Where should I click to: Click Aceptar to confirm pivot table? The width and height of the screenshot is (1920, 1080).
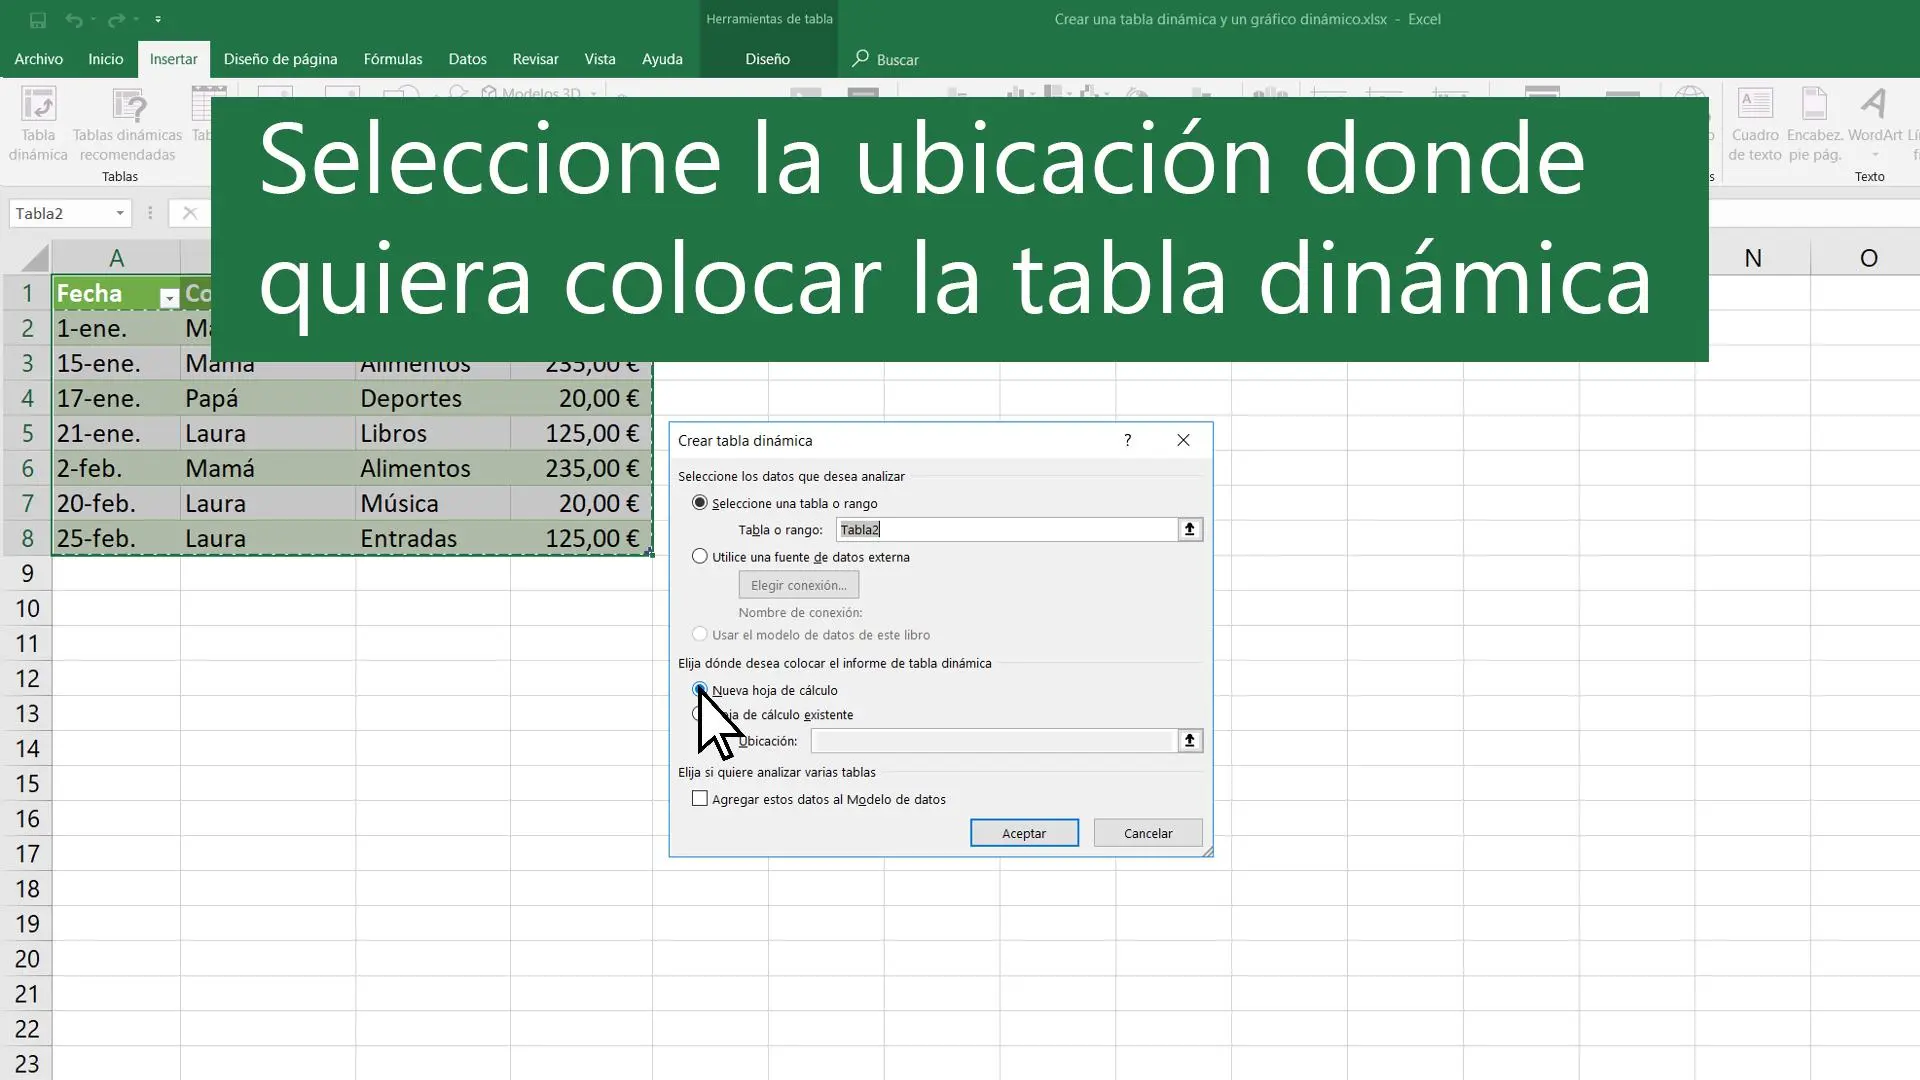coord(1023,832)
